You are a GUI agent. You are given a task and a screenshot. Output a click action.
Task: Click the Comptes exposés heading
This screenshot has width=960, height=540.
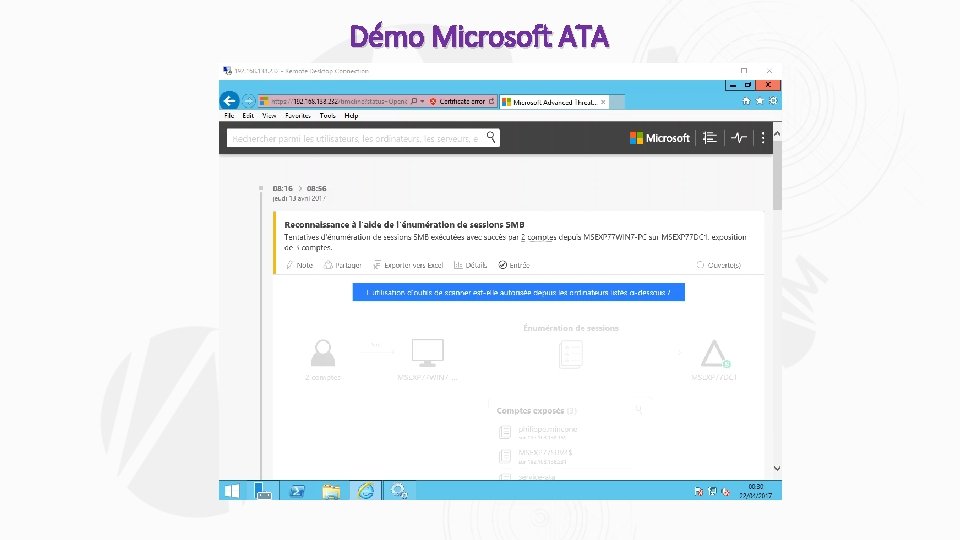point(536,411)
